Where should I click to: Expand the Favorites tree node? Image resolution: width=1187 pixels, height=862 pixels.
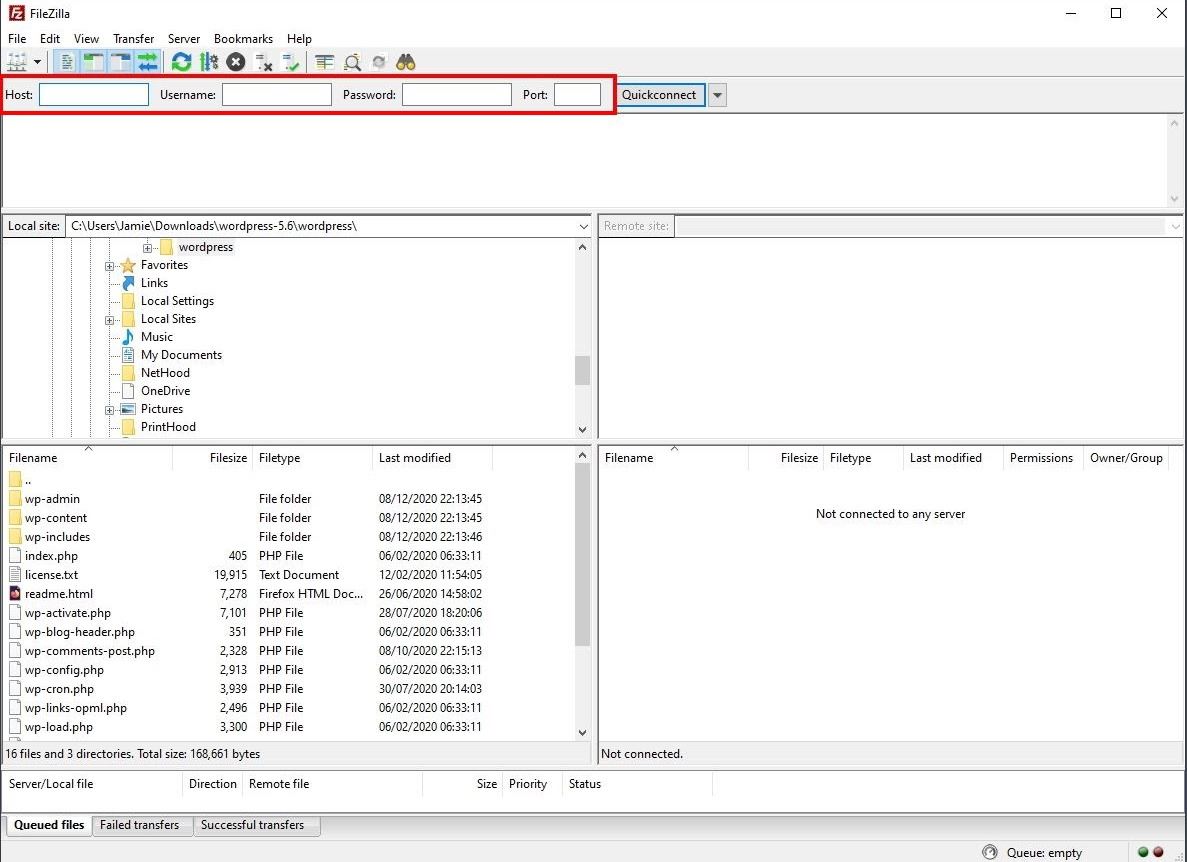(110, 266)
